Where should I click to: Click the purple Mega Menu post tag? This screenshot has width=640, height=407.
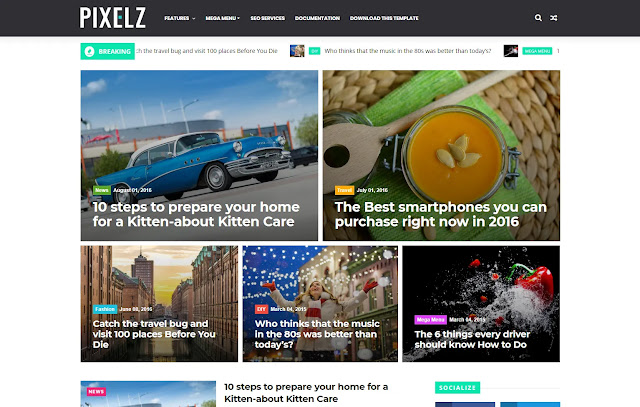point(431,320)
